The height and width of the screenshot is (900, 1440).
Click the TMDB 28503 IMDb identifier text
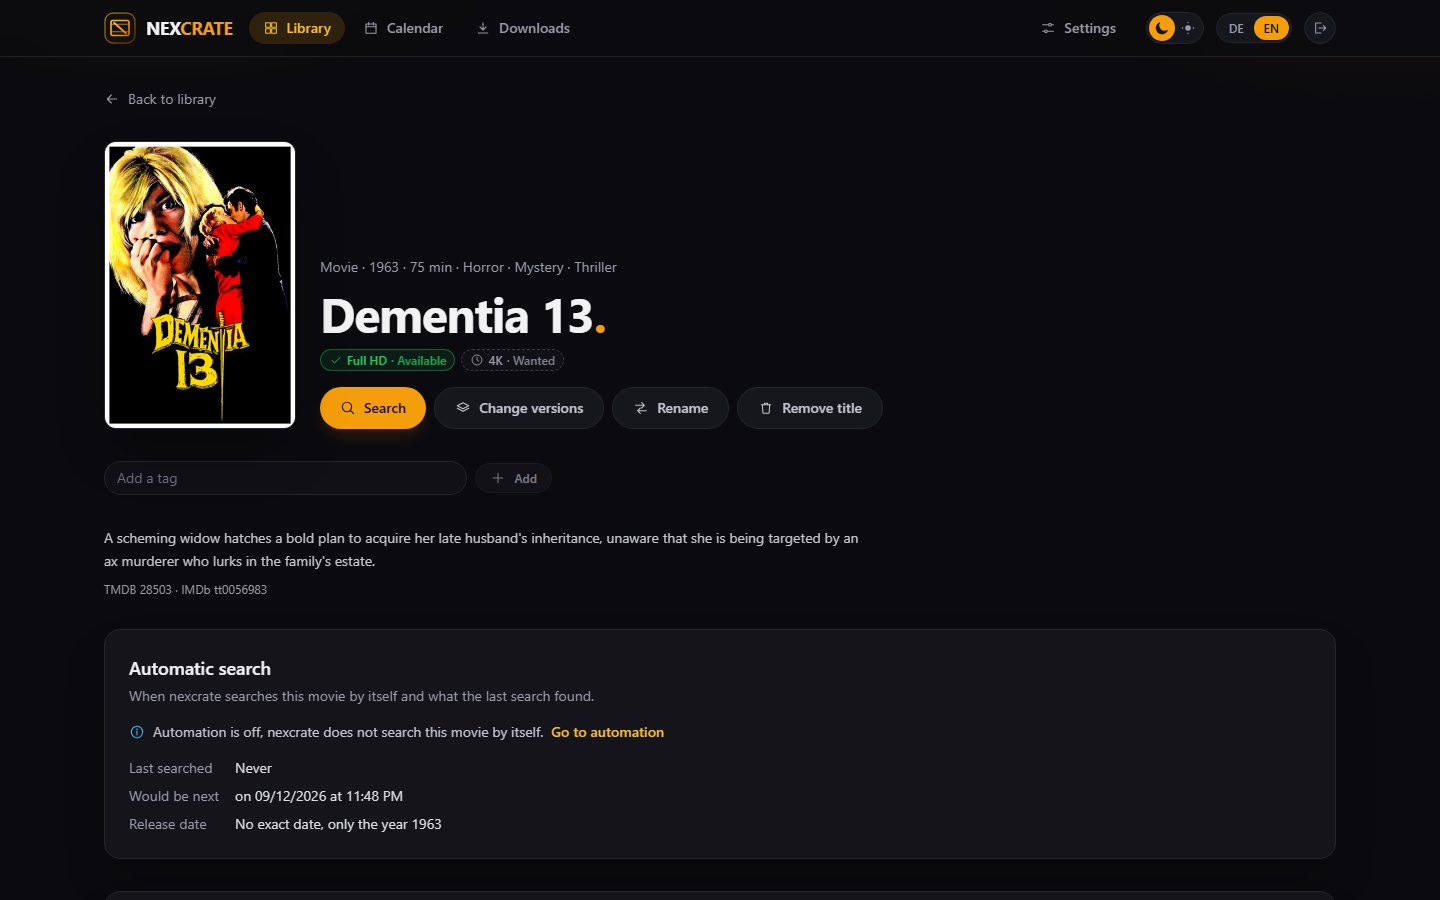pyautogui.click(x=185, y=590)
